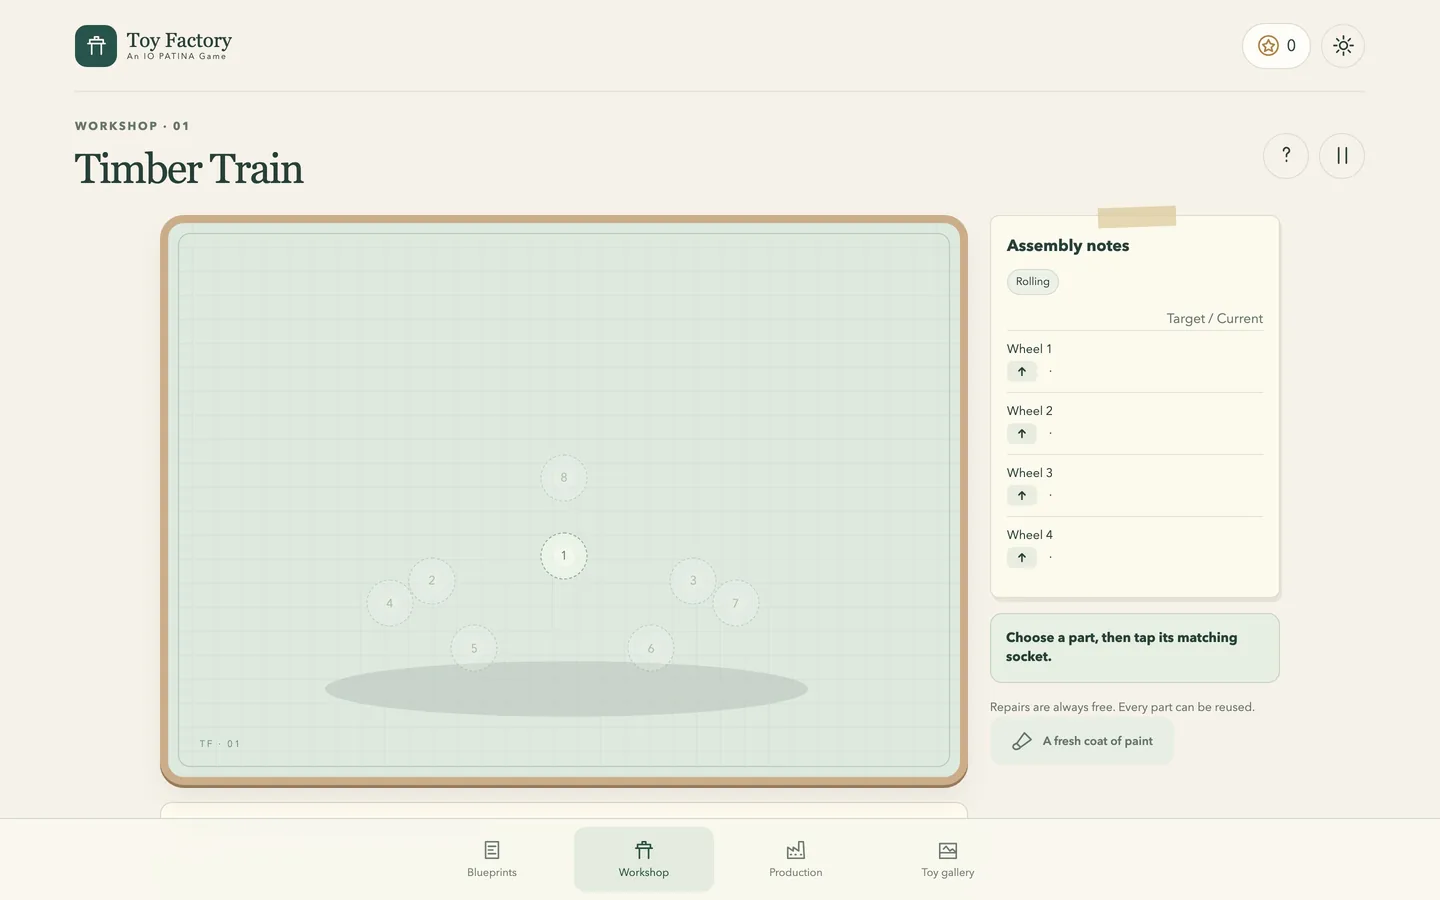Select socket number 1 on the board
The width and height of the screenshot is (1440, 900).
(564, 556)
